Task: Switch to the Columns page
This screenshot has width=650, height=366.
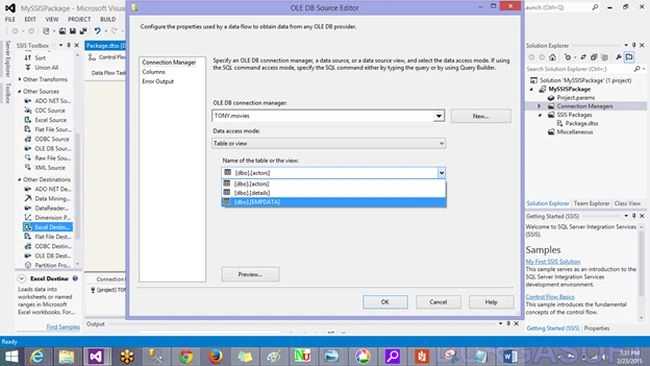Action: click(154, 72)
